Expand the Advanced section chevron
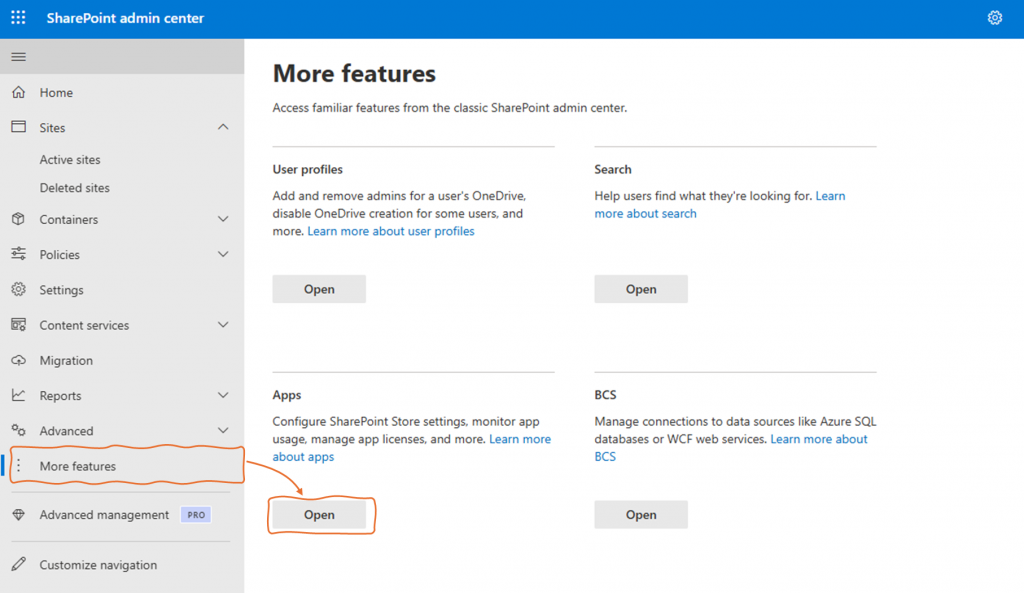 (223, 431)
